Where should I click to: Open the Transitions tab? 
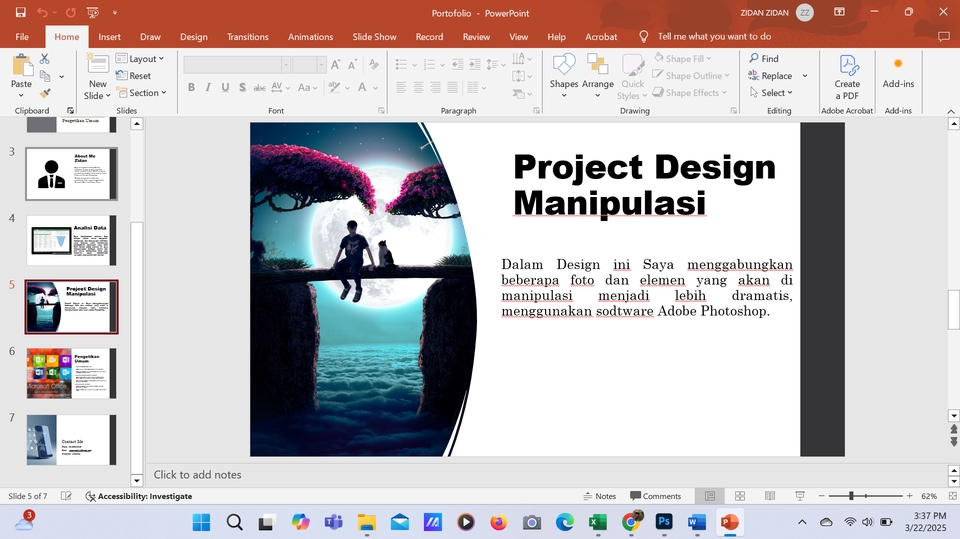[x=247, y=37]
